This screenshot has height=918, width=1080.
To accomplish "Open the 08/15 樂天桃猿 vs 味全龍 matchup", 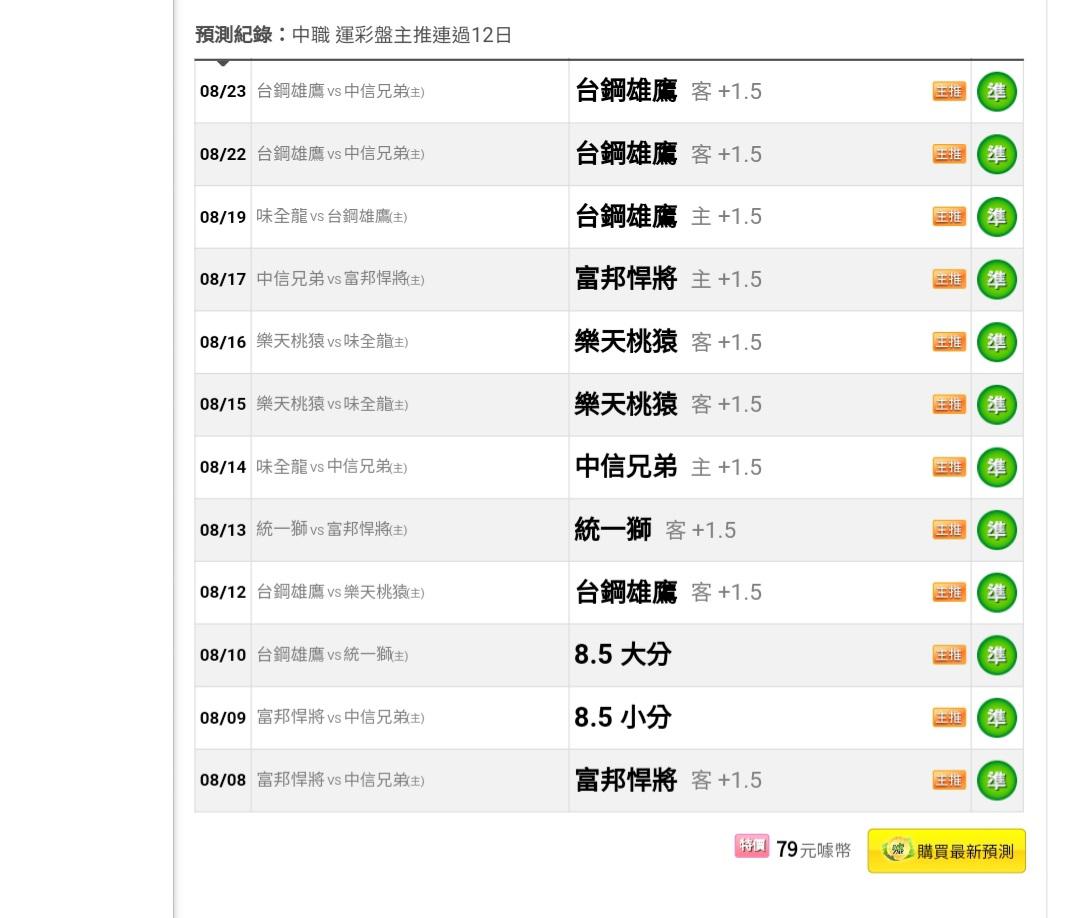I will point(333,404).
